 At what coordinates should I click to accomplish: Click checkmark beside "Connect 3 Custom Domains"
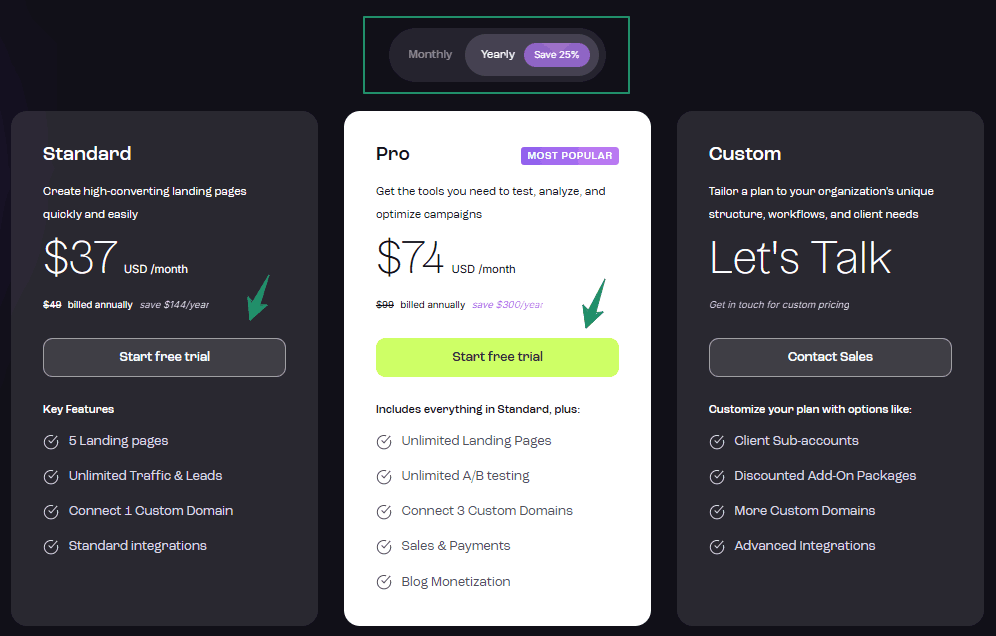point(384,510)
